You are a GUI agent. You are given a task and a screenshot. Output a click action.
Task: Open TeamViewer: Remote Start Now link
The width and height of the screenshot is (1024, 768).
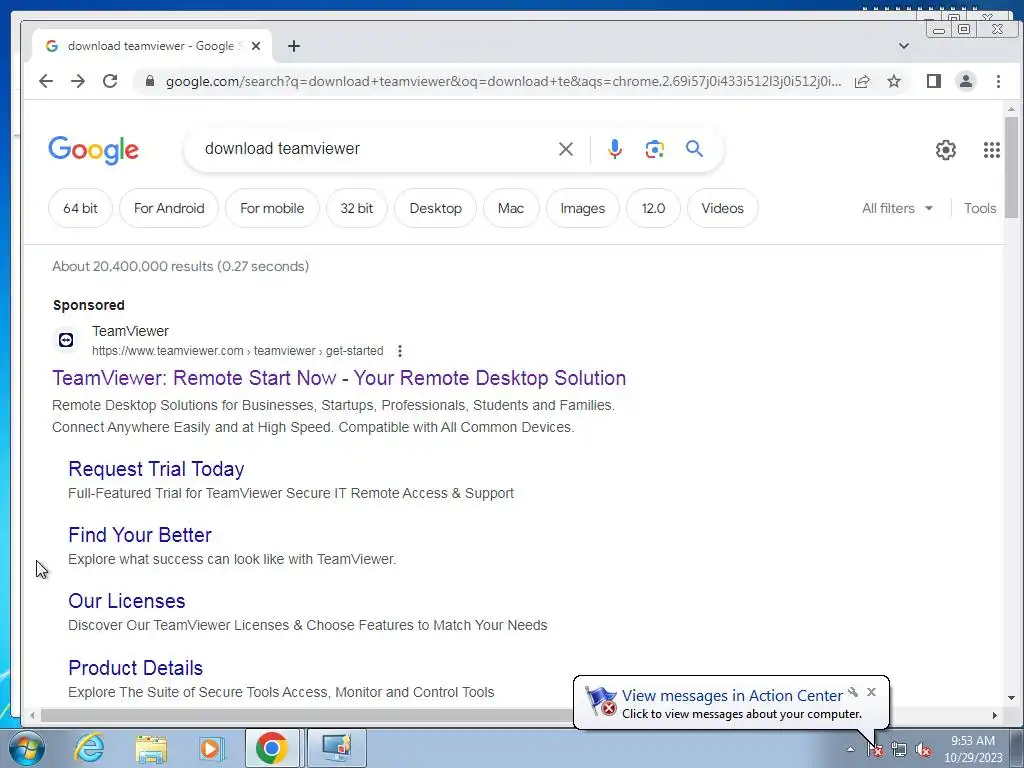(x=339, y=378)
